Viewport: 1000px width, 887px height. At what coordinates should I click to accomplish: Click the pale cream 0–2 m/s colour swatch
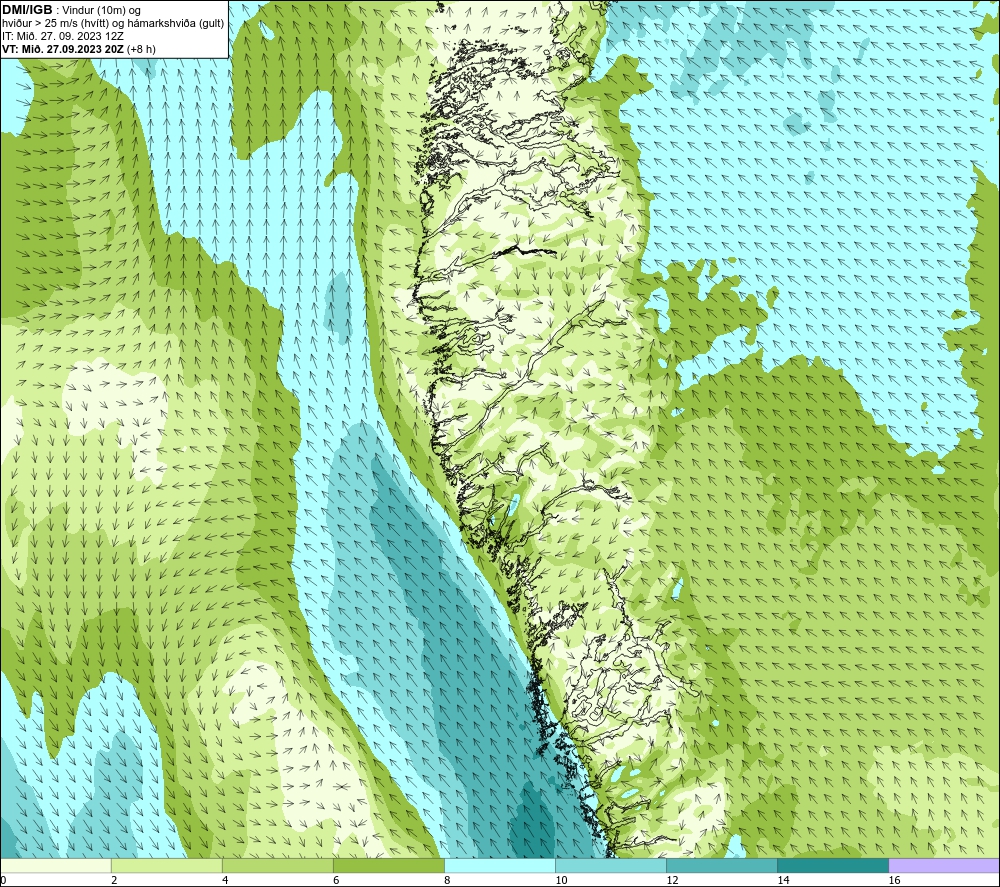pyautogui.click(x=55, y=865)
